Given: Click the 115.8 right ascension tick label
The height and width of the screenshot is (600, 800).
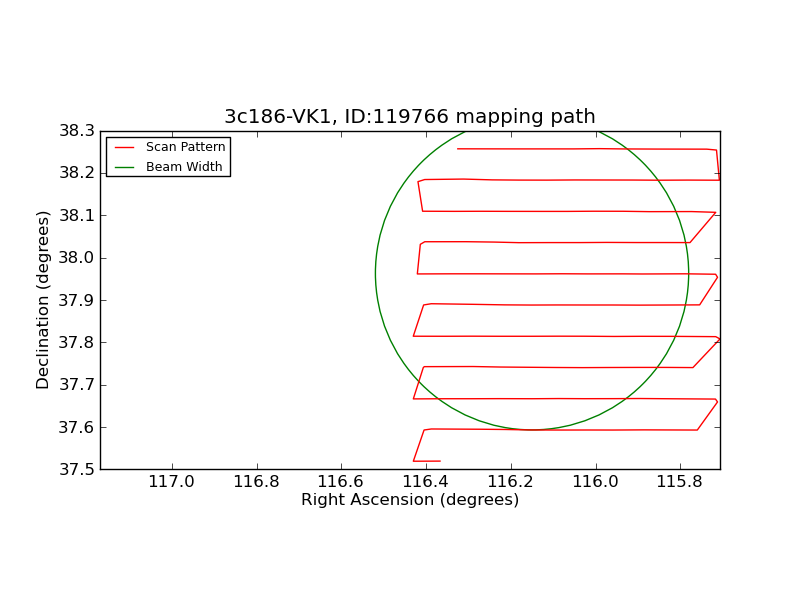Looking at the screenshot, I should coord(680,482).
